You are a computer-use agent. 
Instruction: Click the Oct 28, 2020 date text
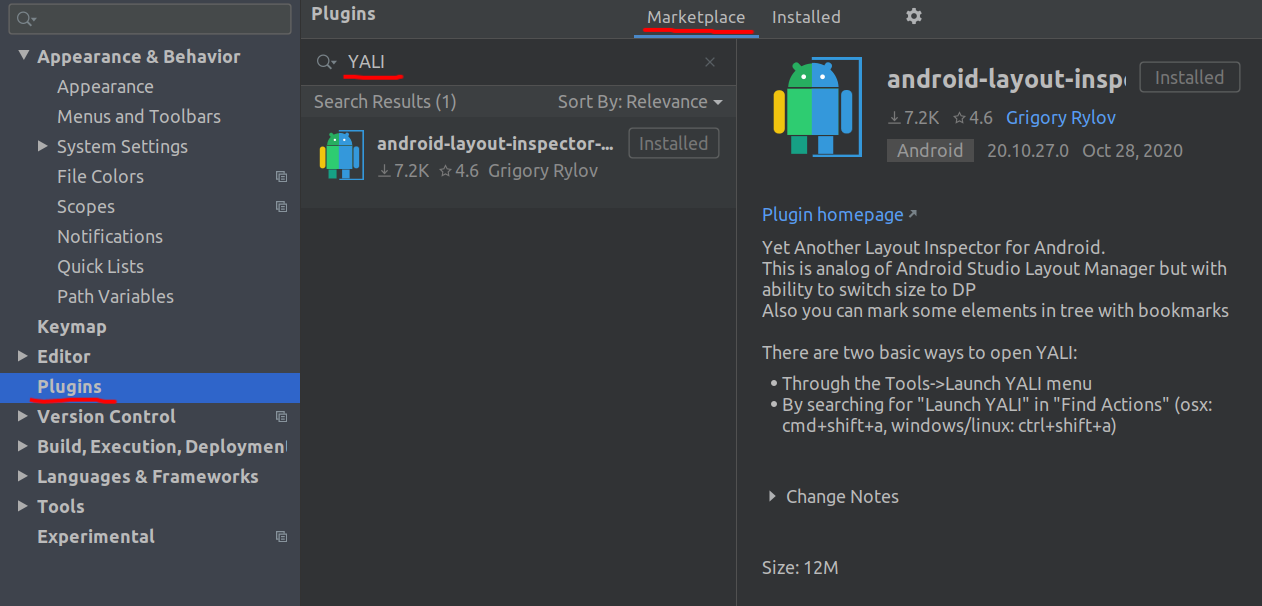(1132, 151)
